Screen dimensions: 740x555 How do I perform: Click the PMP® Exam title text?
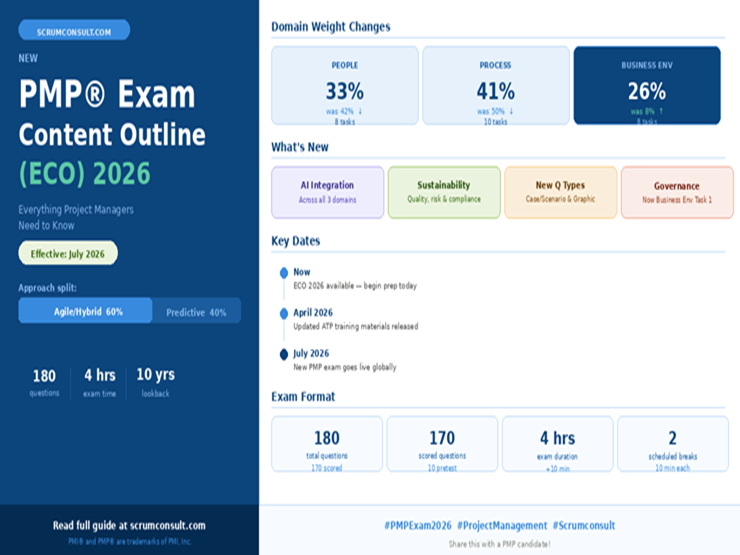tap(107, 94)
